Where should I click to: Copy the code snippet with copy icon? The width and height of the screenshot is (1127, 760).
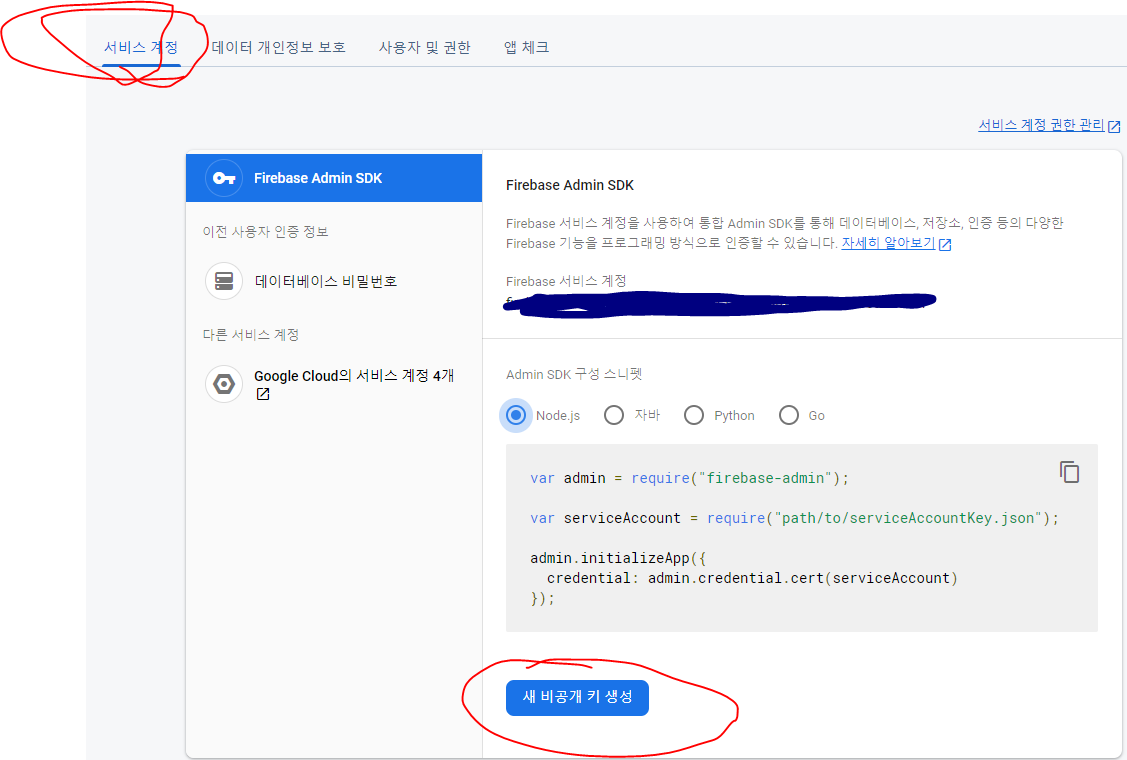tap(1069, 472)
